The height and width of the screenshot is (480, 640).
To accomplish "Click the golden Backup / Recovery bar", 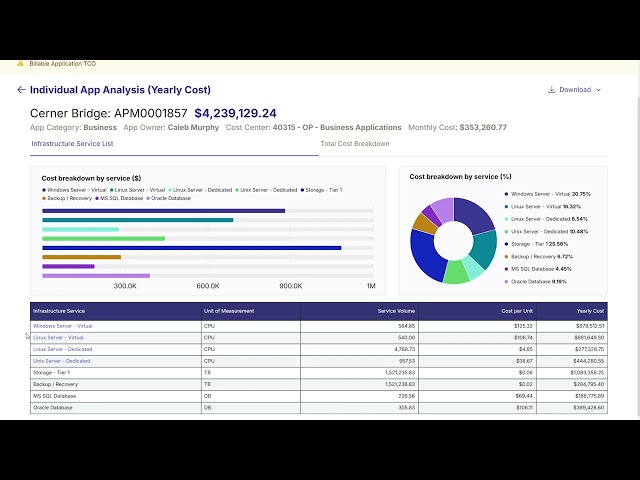I will pos(81,257).
